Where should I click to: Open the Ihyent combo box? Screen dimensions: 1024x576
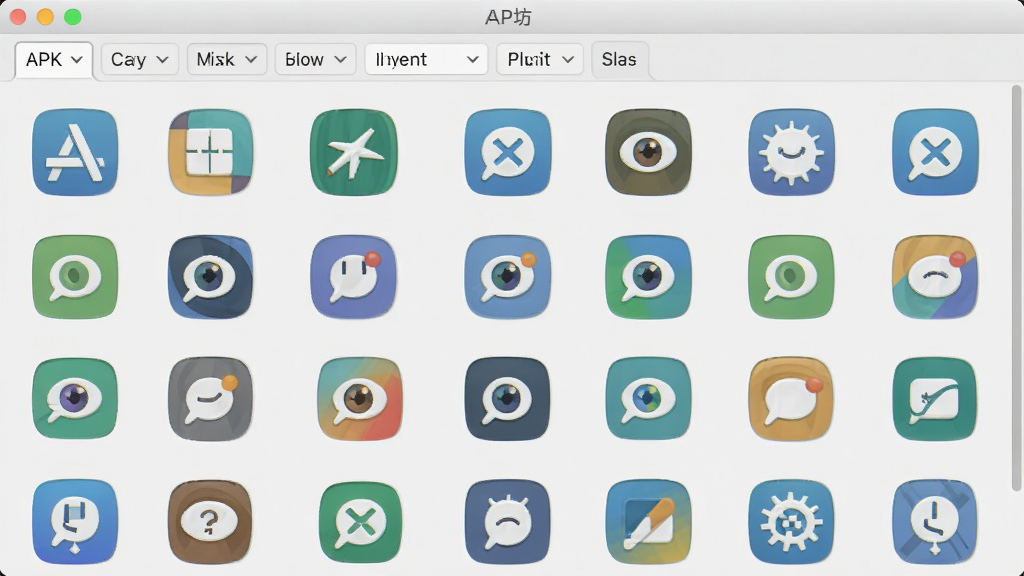(426, 59)
